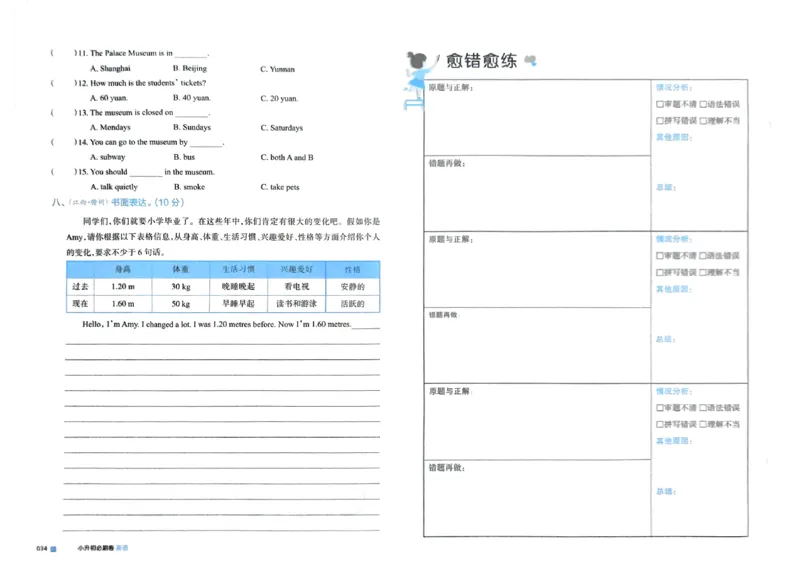The image size is (800, 566).
Task: Click the first 原题与正解 label
Action: tap(451, 88)
